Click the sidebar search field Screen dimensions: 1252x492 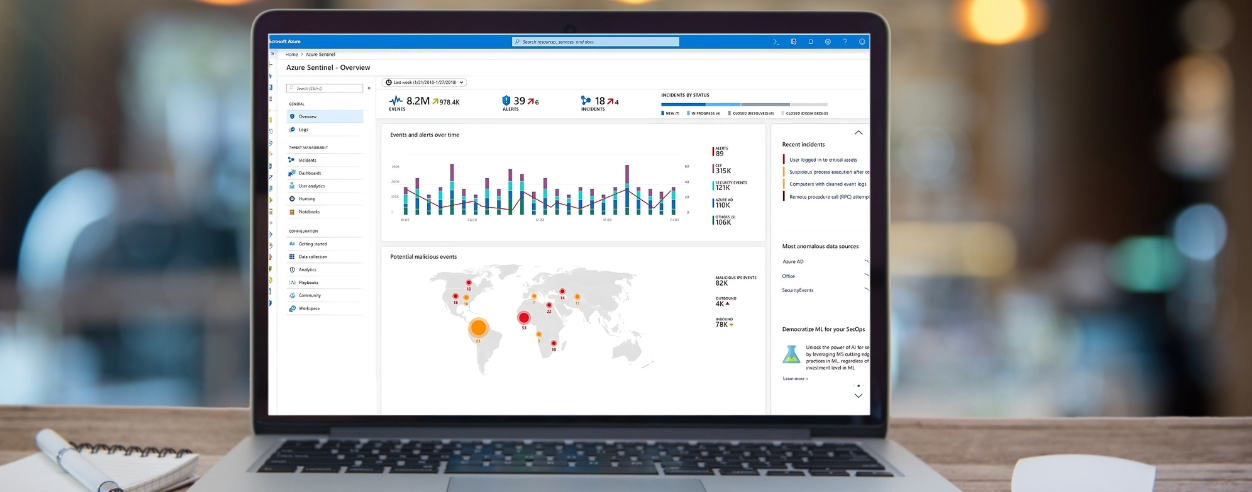coord(324,88)
